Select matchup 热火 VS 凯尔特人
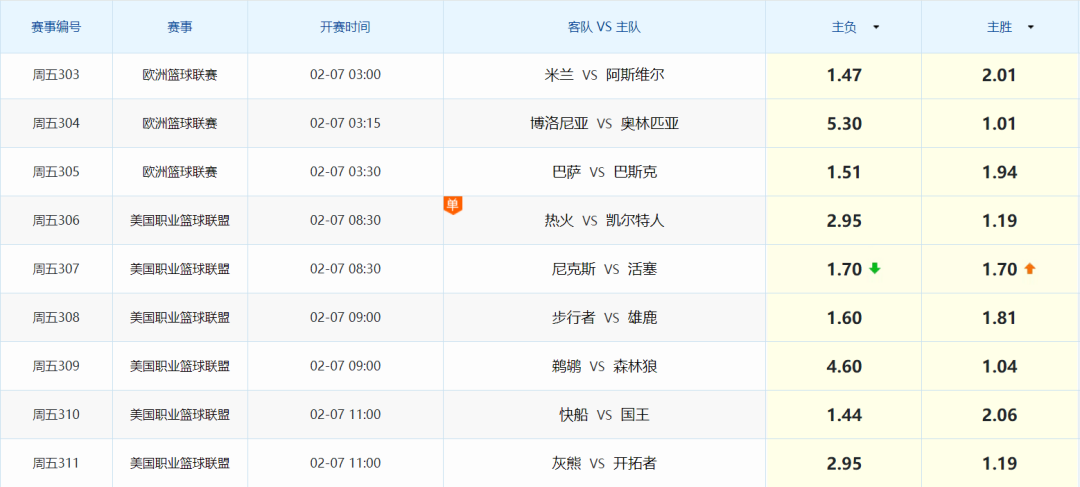Image resolution: width=1080 pixels, height=487 pixels. point(604,221)
